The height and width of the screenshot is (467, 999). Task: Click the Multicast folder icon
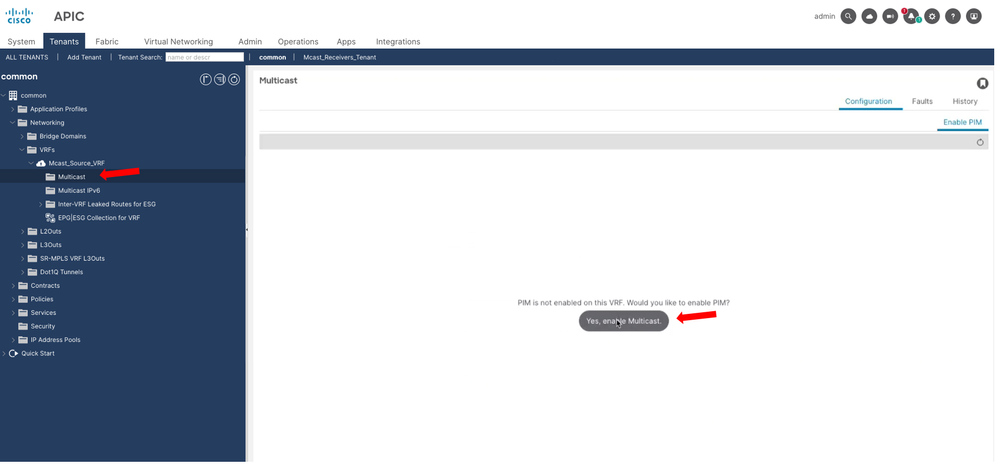(x=50, y=176)
